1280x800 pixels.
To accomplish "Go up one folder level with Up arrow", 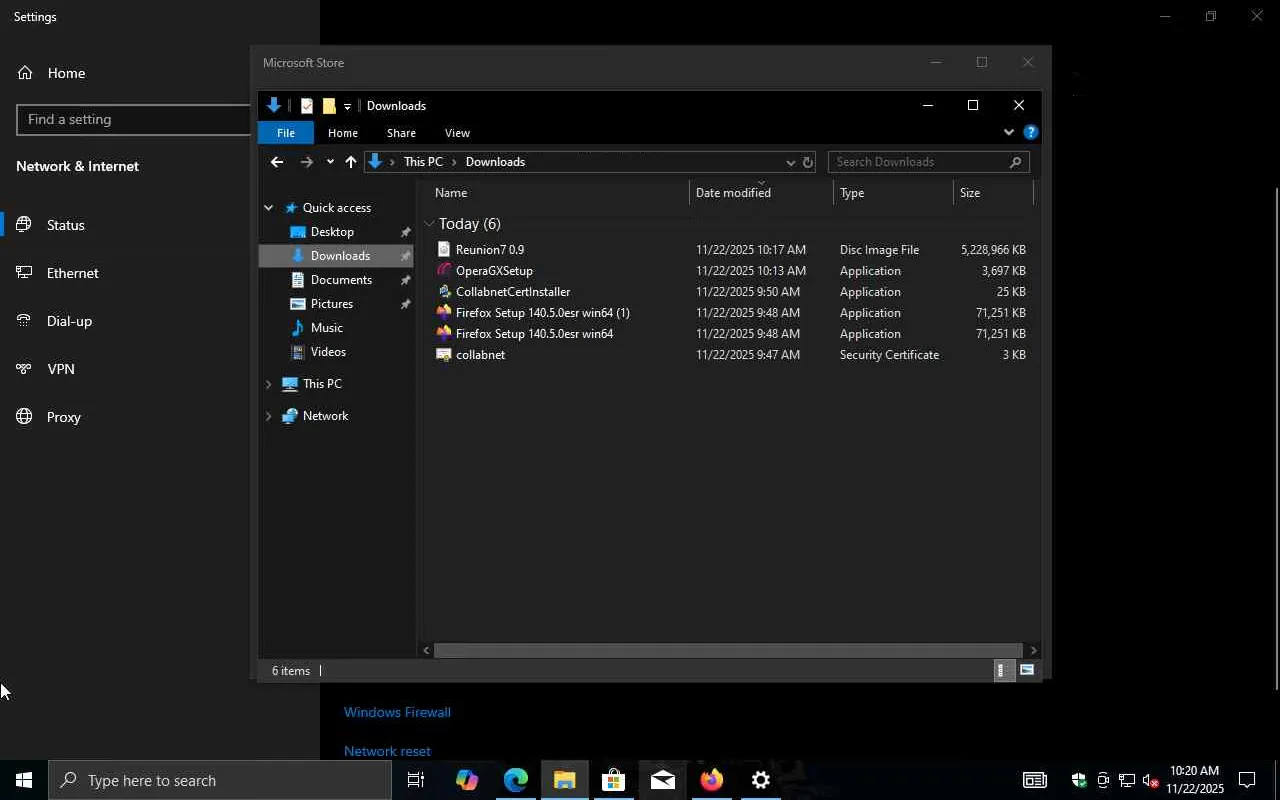I will 350,162.
